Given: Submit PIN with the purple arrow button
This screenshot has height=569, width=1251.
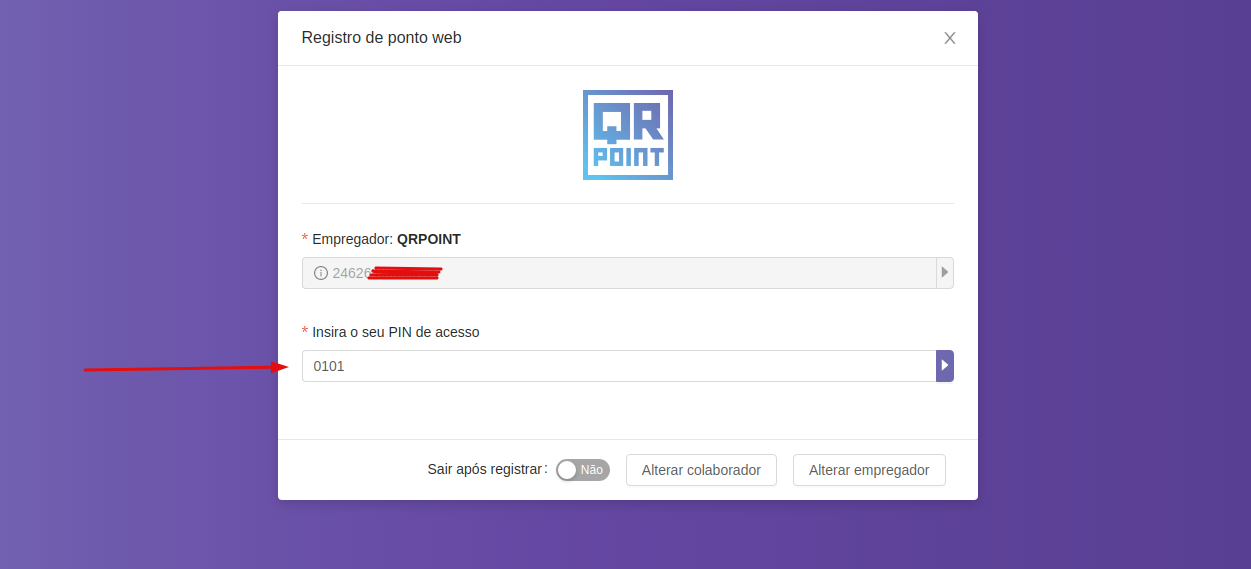Looking at the screenshot, I should (x=944, y=366).
